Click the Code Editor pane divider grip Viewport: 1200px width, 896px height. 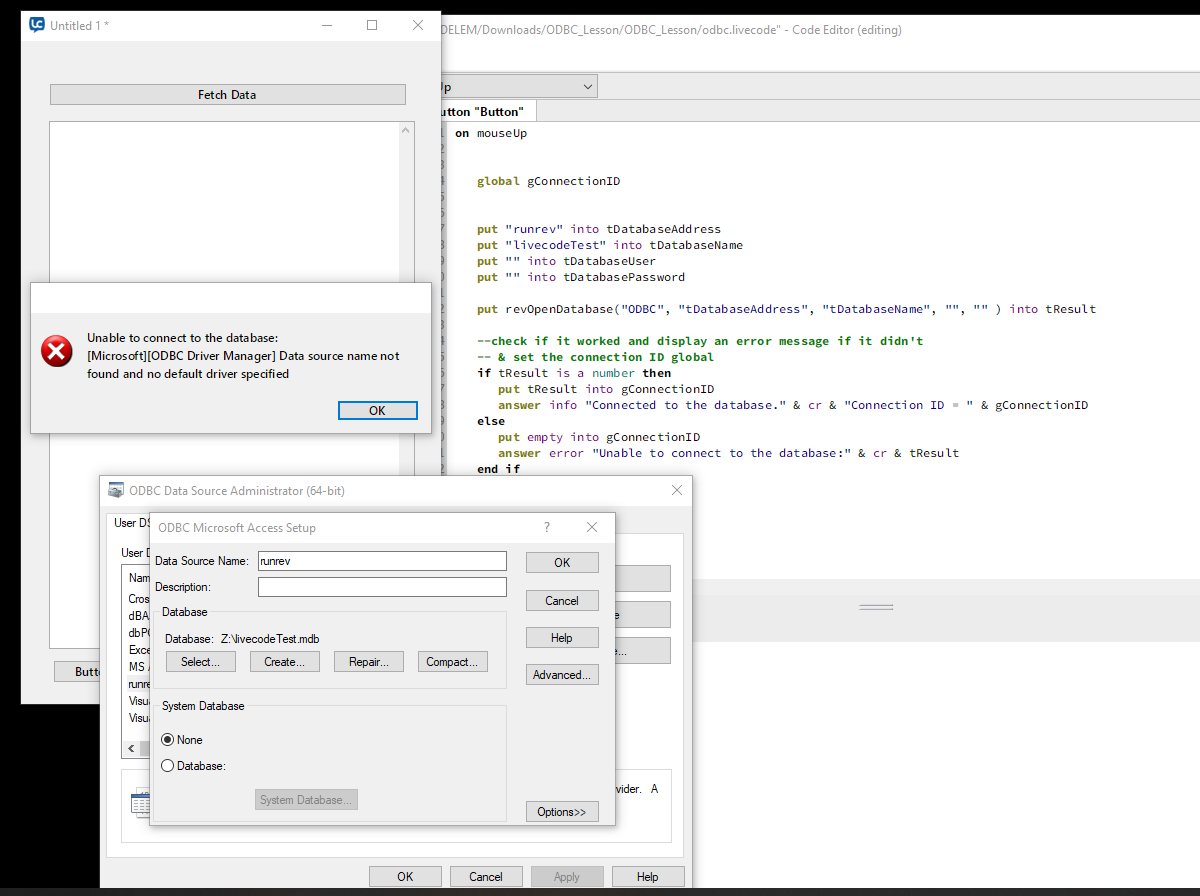[x=876, y=607]
